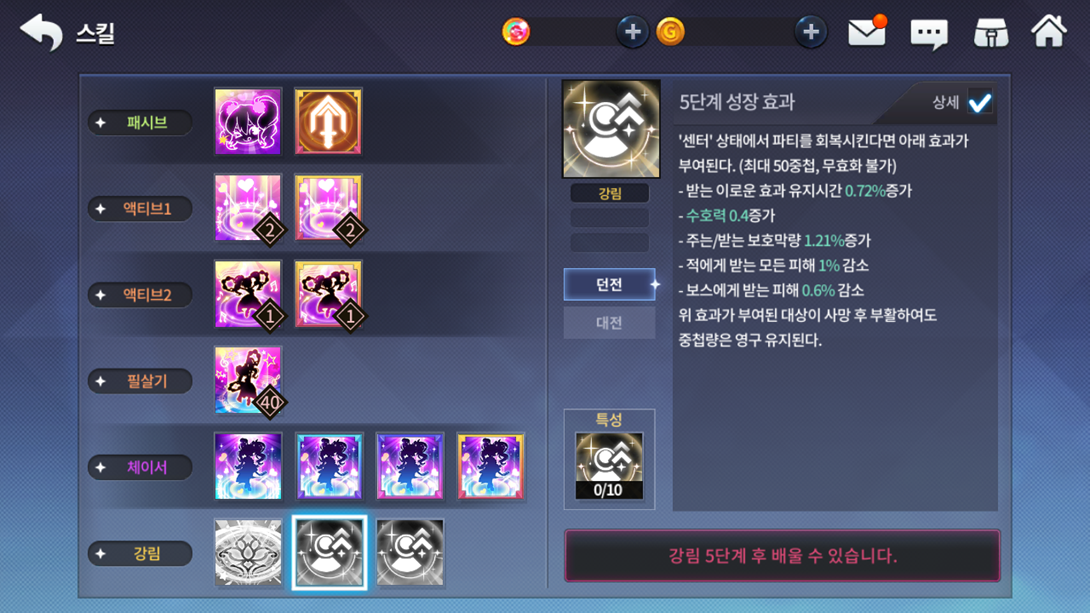1090x613 pixels.
Task: Expand the 액티브1 skill category
Action: tap(140, 209)
